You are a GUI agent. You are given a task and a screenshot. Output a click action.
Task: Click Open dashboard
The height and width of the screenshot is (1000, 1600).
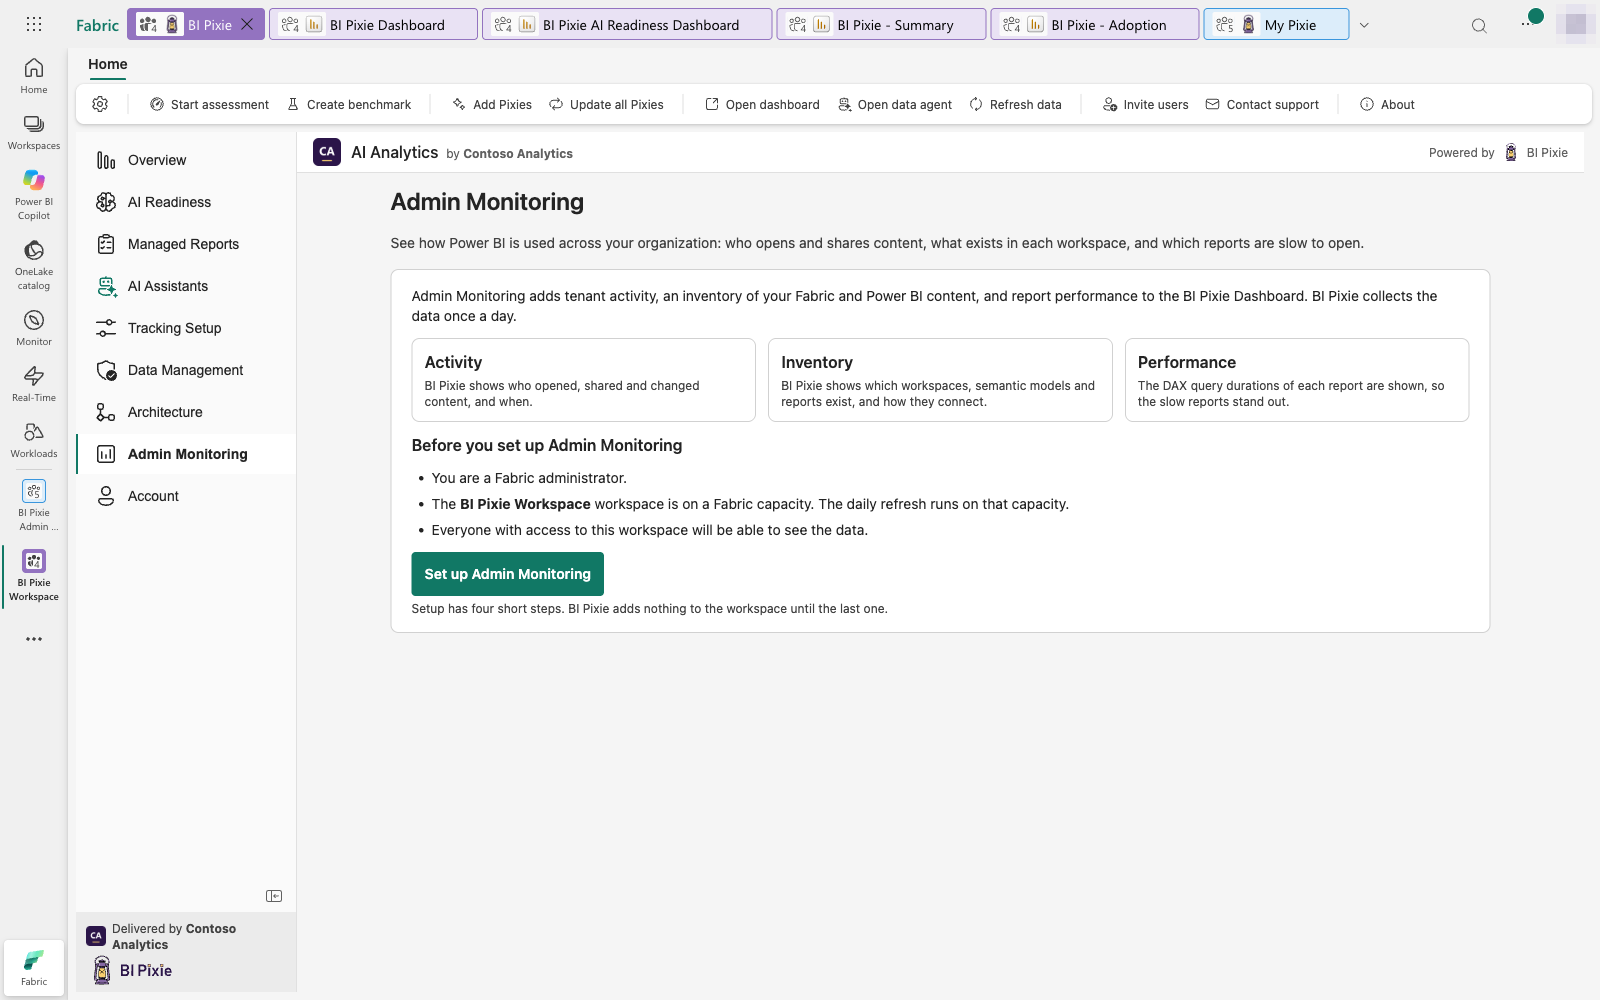point(762,104)
